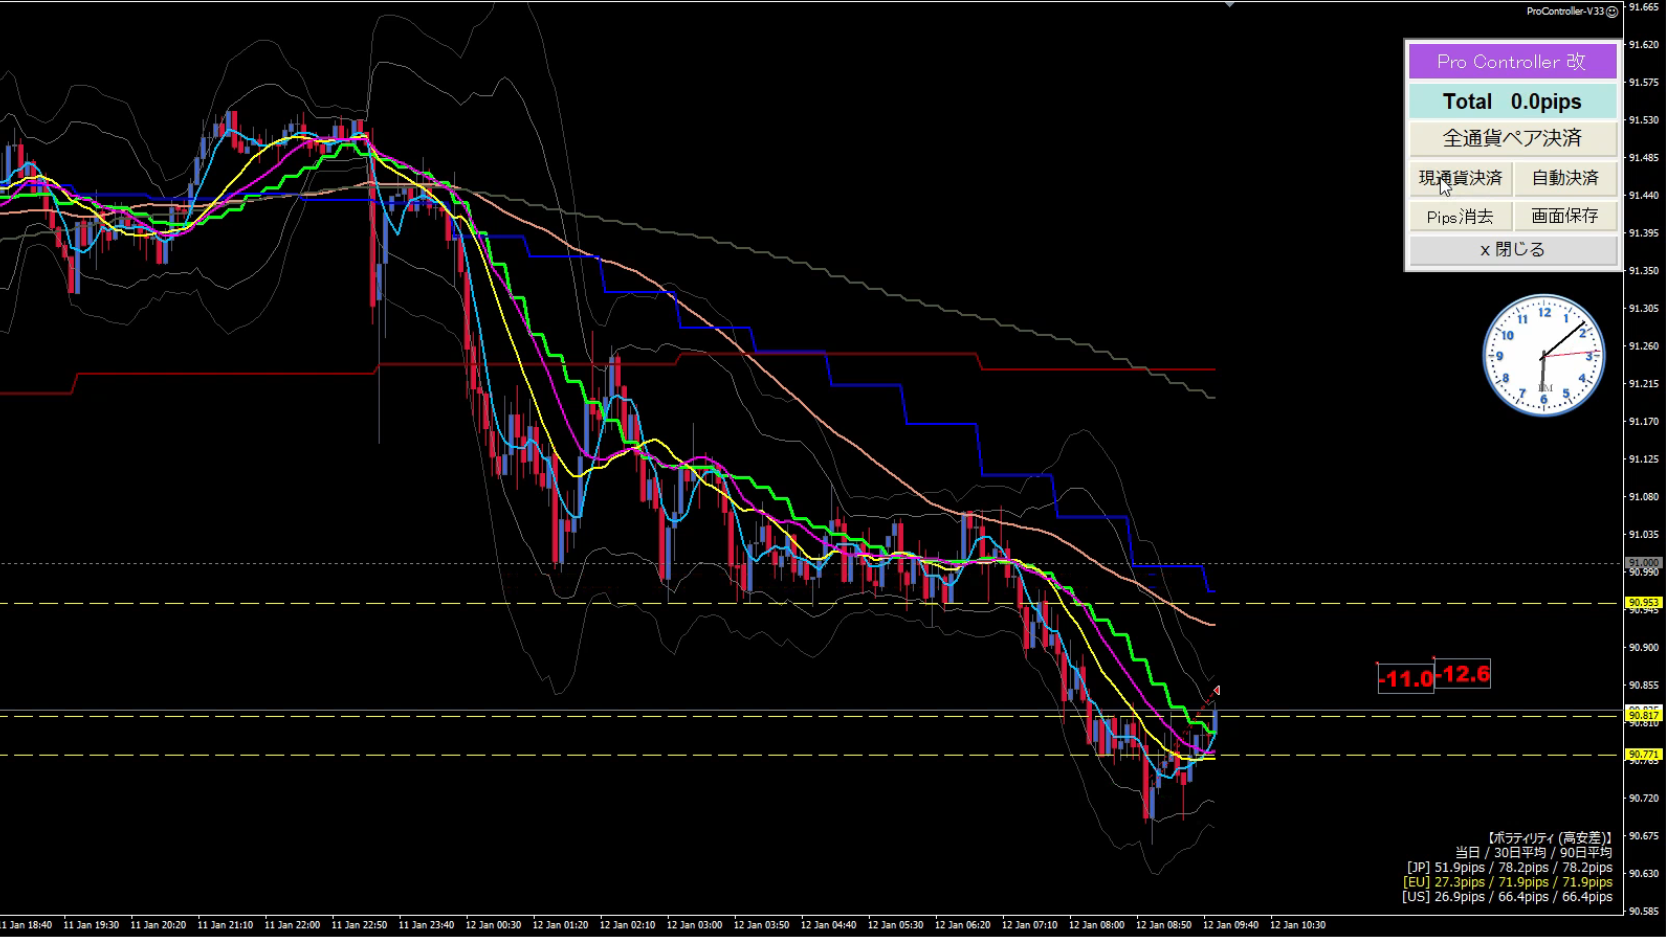Click the 91.530 price scale label
The height and width of the screenshot is (937, 1666).
(1644, 120)
